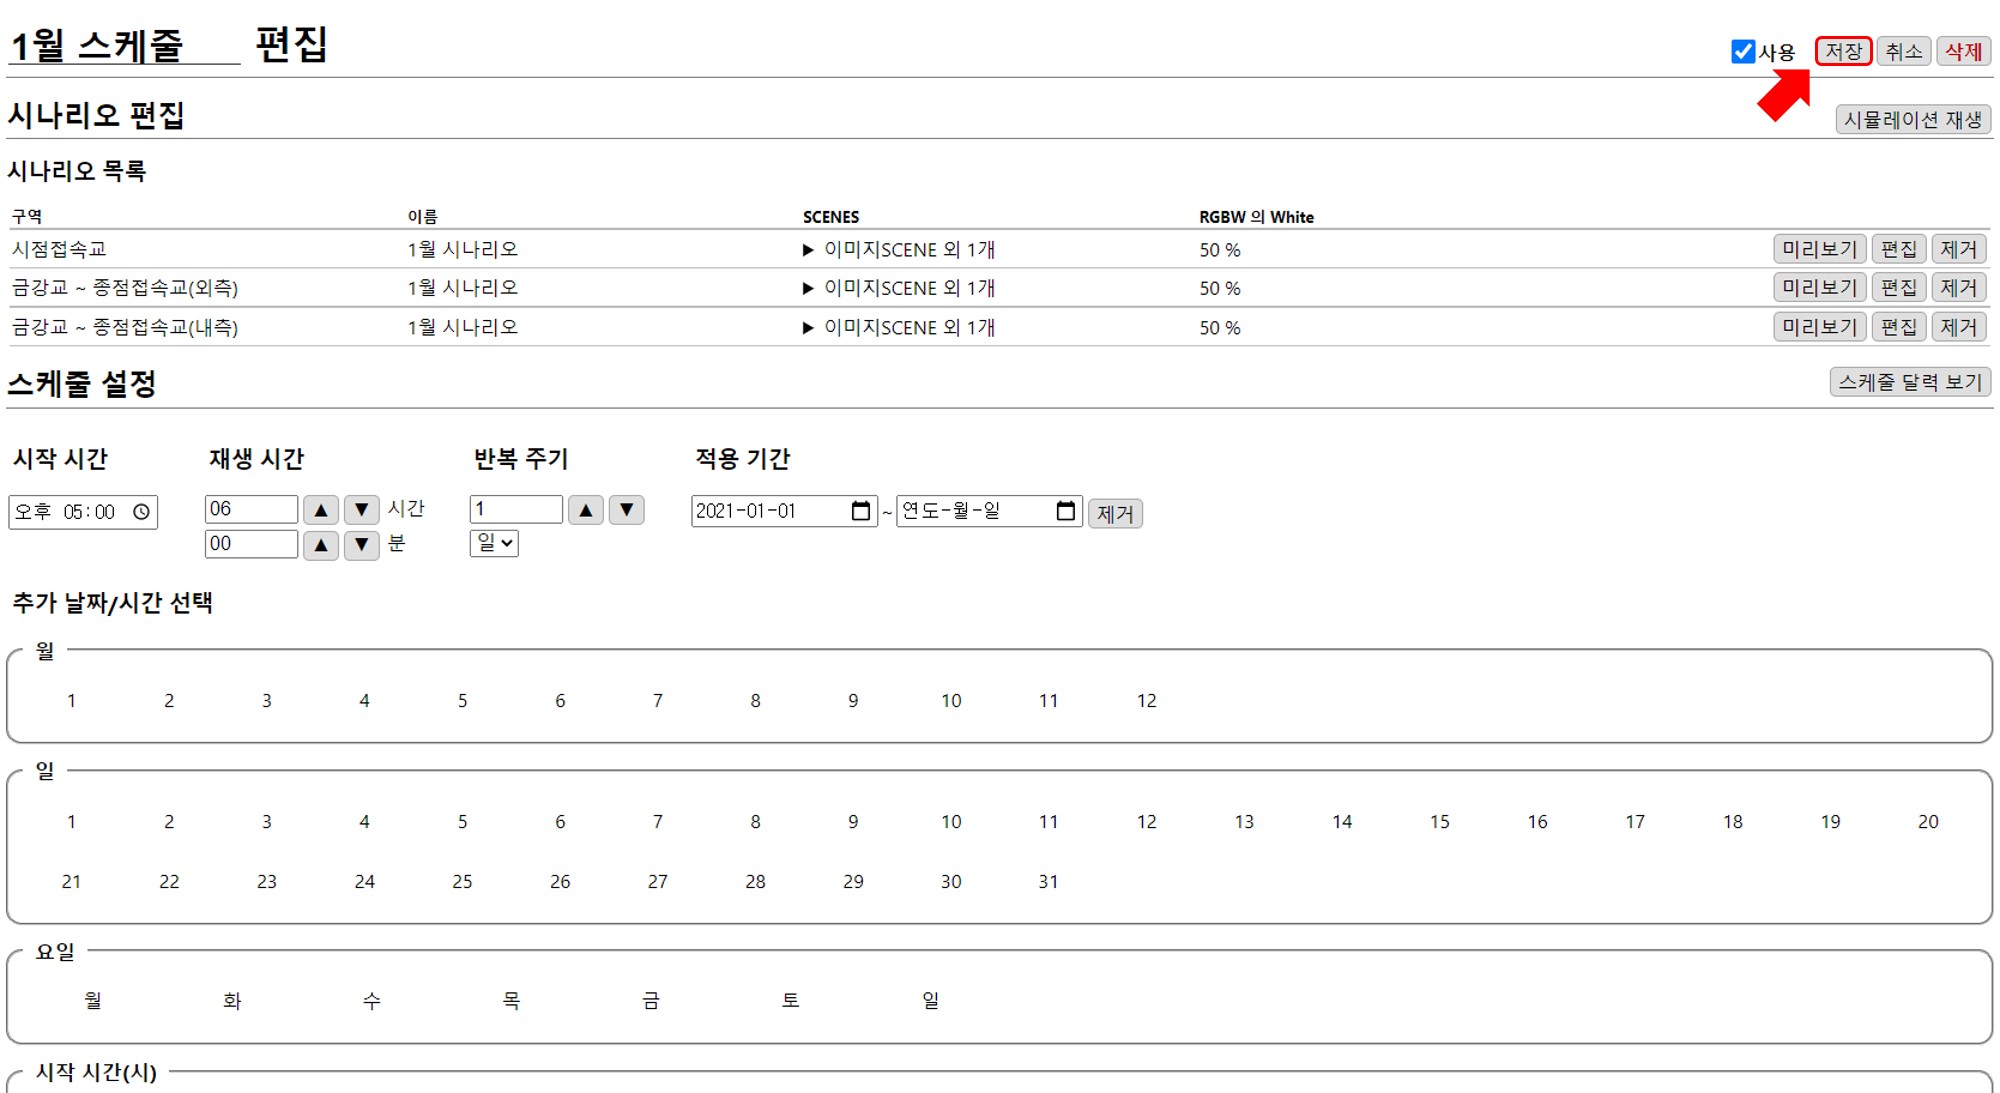Click '금강교 ~ 종점접속교(외측)' zone cell

[125, 288]
